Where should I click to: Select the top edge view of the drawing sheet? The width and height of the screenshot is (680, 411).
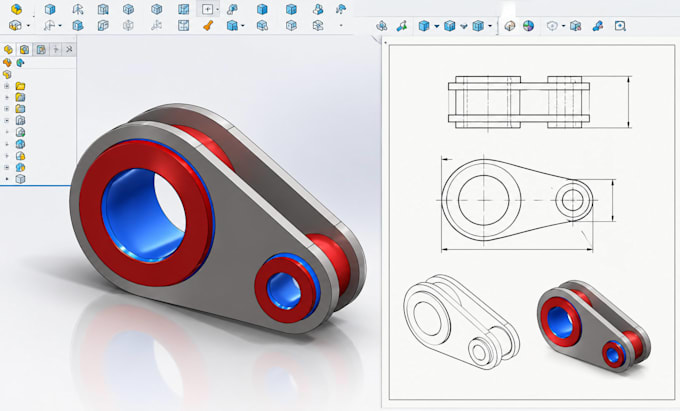point(519,102)
